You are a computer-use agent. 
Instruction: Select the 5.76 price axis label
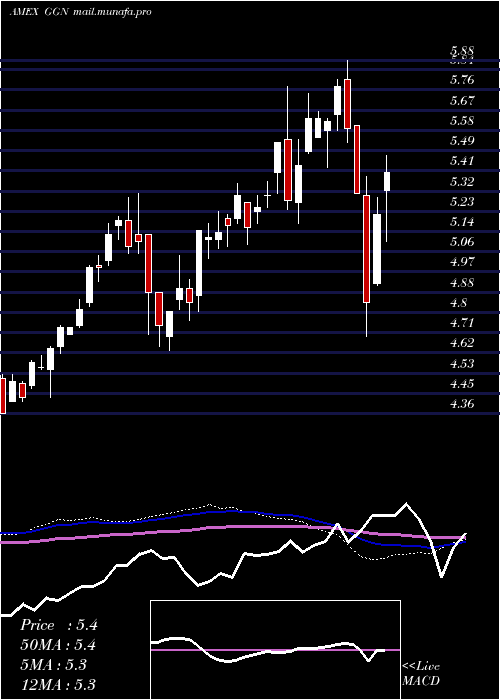462,80
